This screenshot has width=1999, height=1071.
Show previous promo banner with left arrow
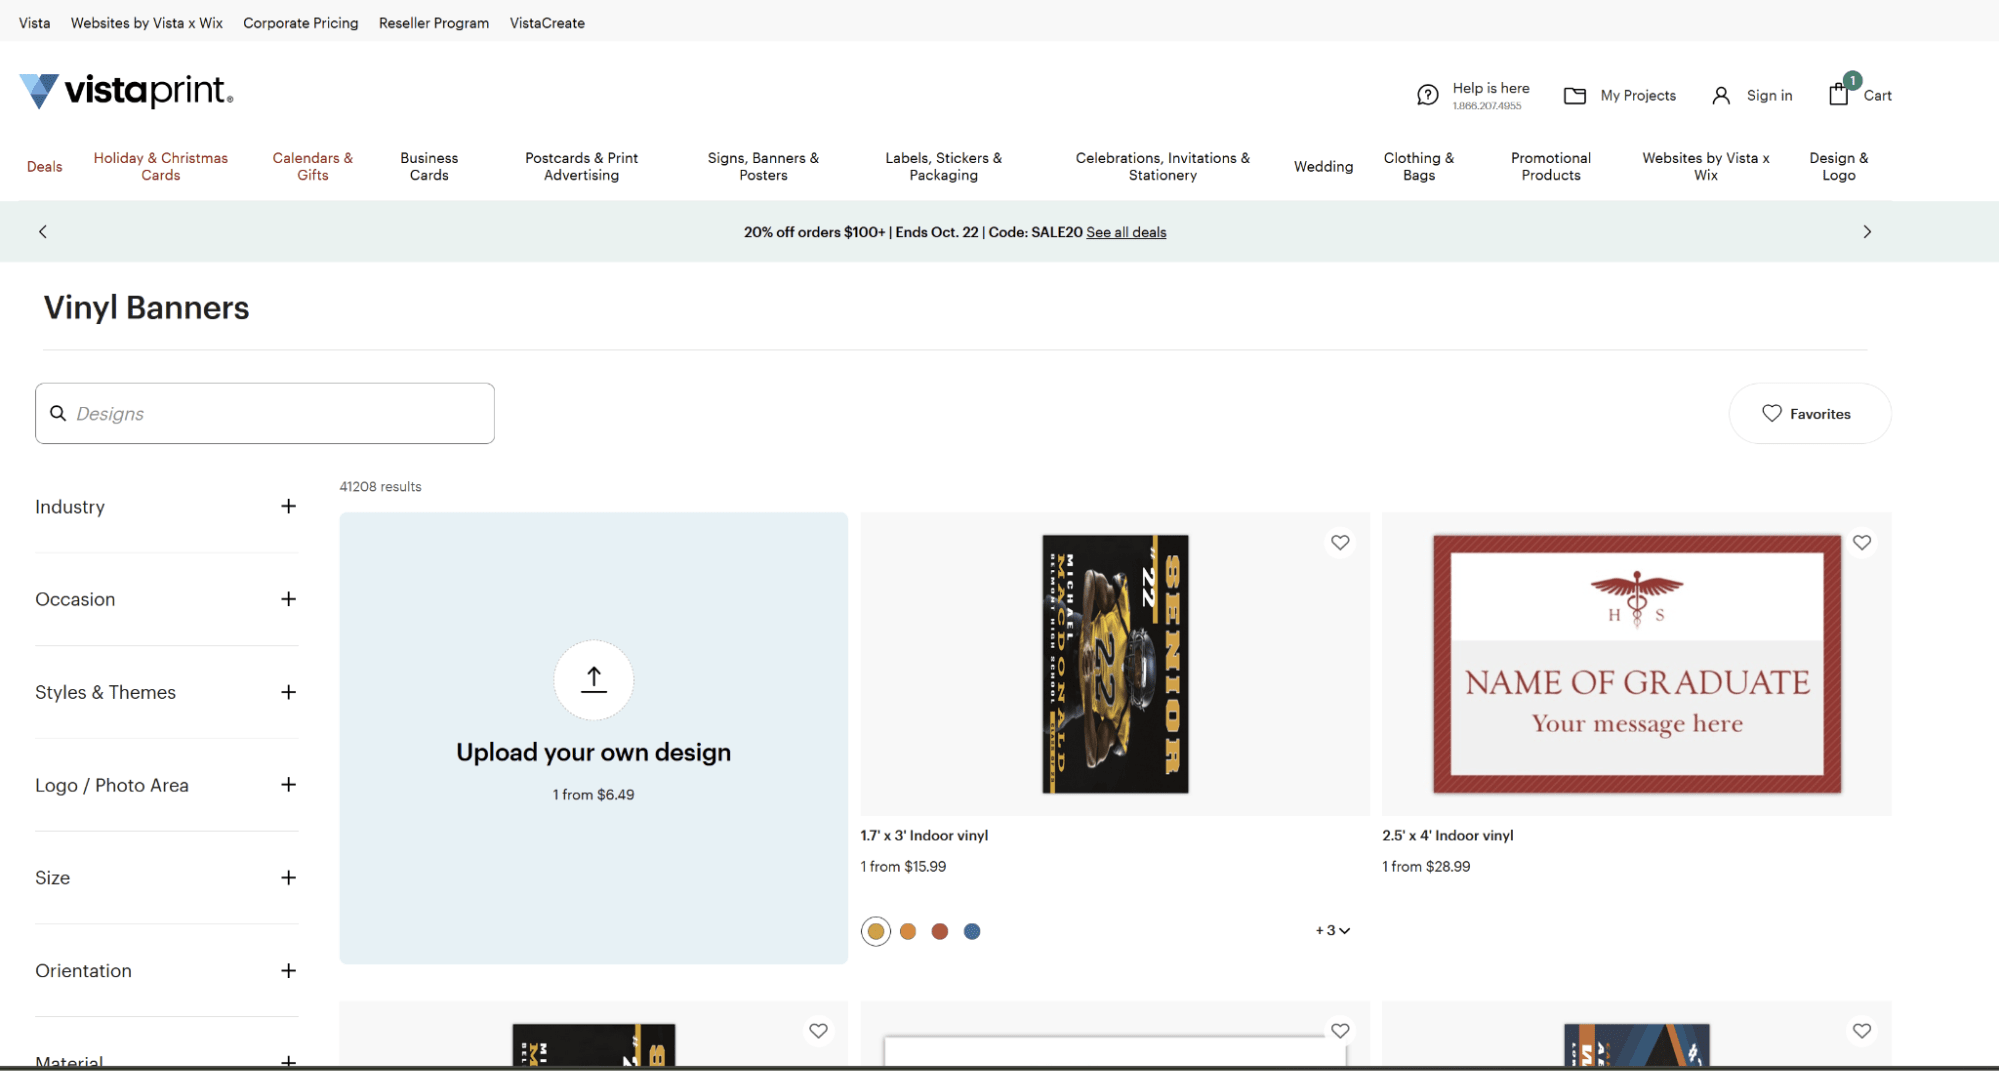click(43, 231)
